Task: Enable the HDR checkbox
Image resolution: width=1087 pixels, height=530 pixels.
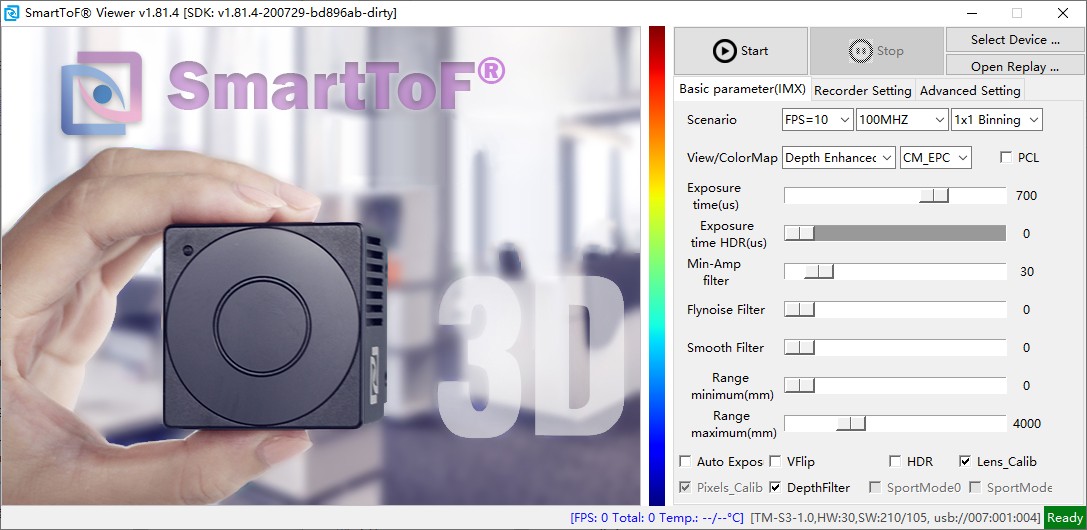Action: [x=895, y=461]
